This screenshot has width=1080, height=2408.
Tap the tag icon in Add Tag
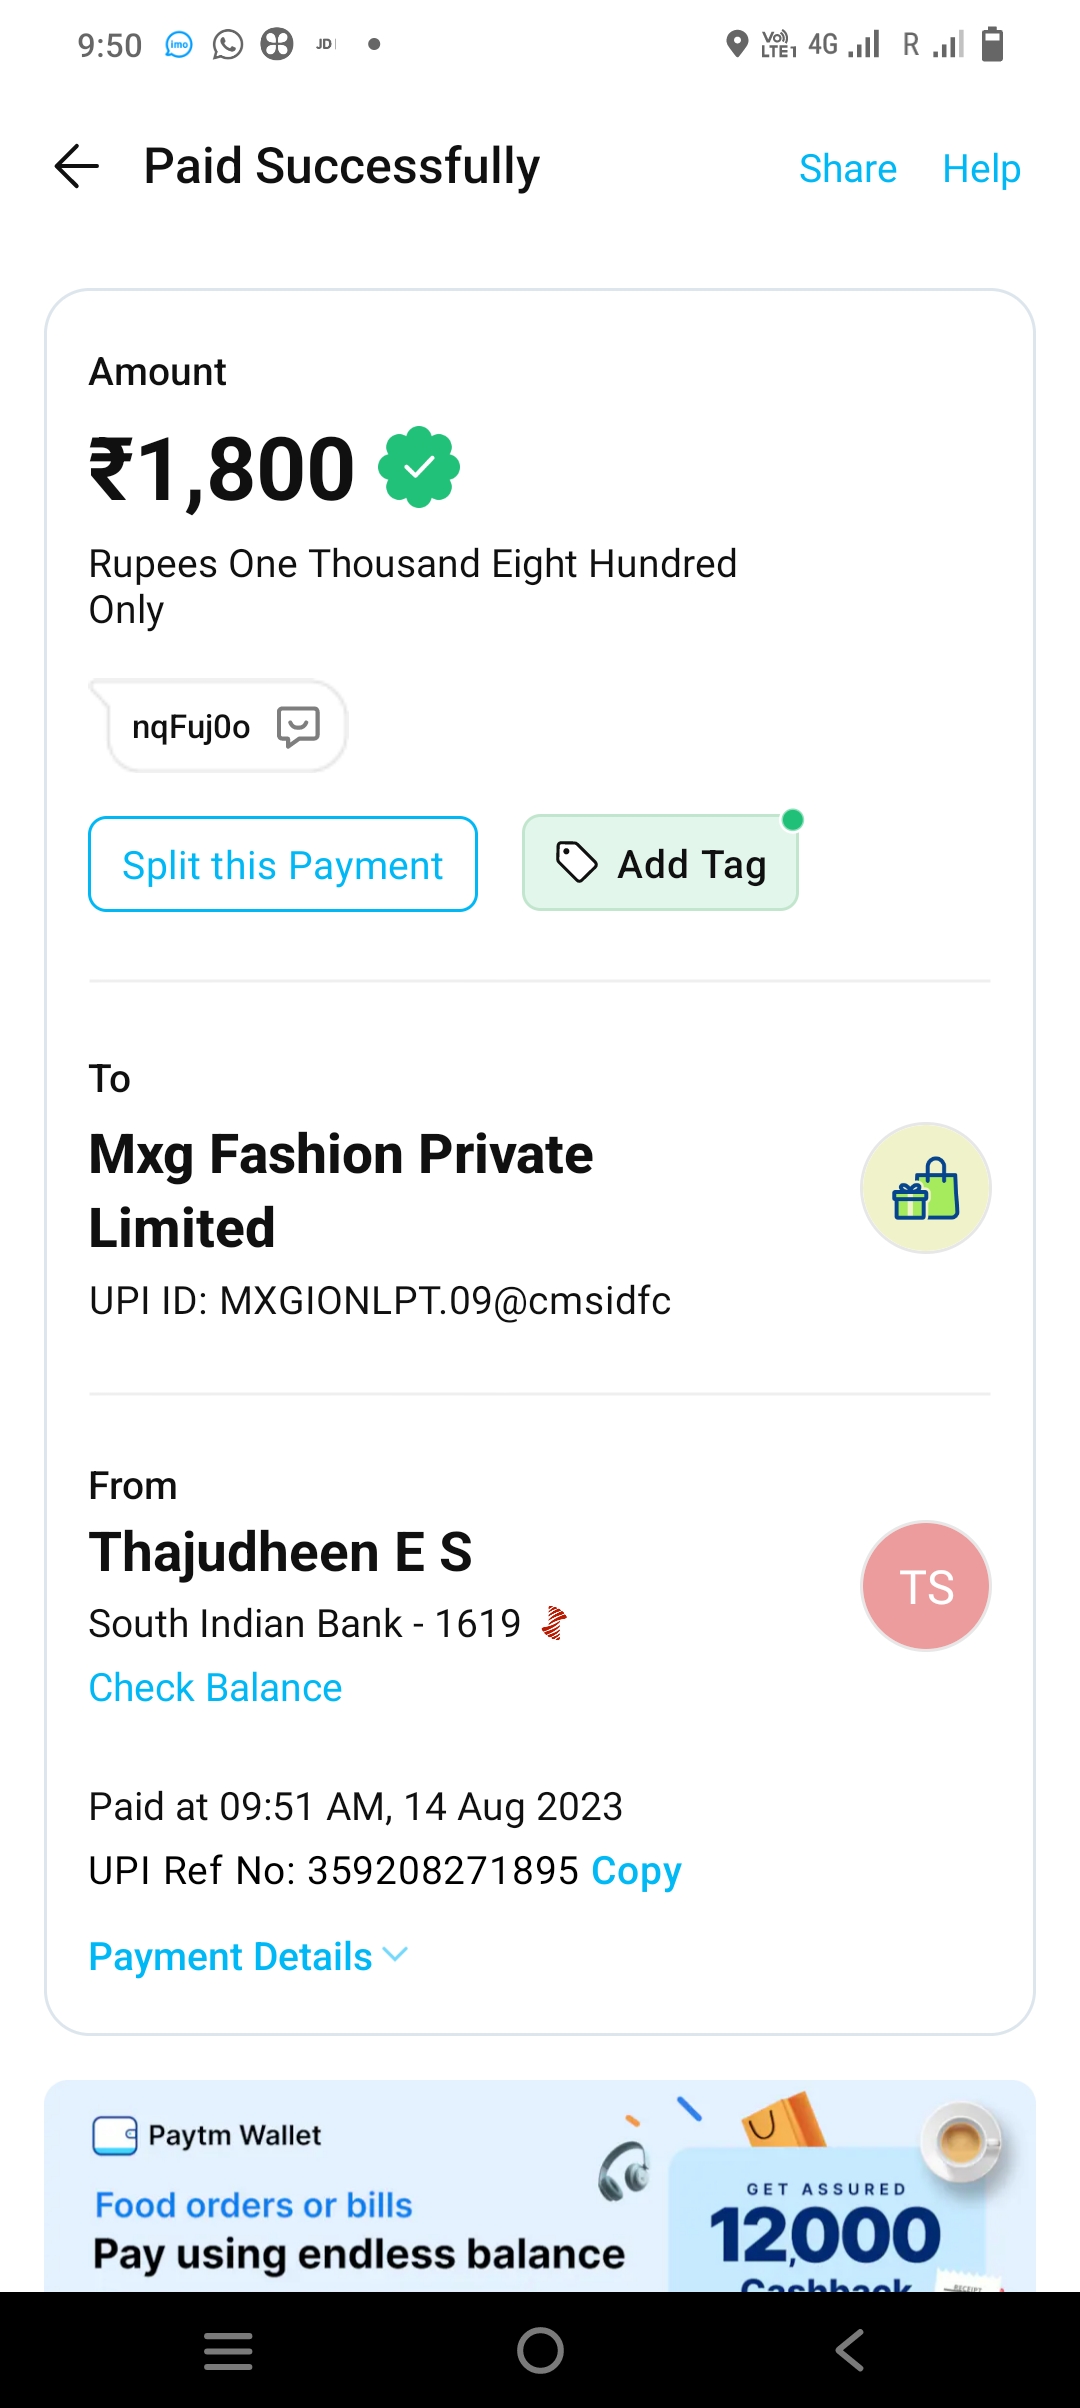point(576,863)
